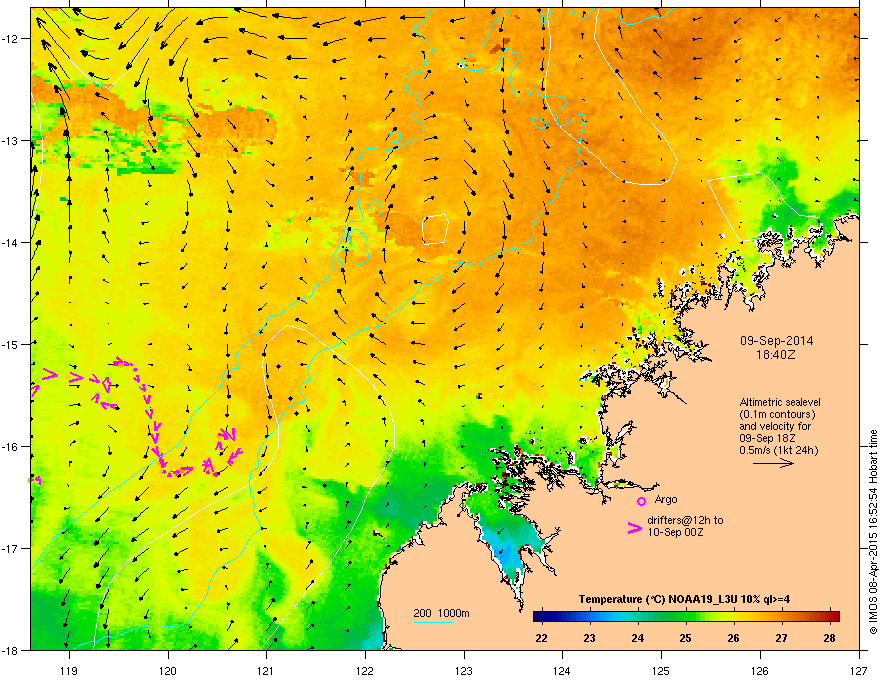880x680 pixels.
Task: Click the vertical IMOS copyright timestamp text
Action: [x=873, y=532]
